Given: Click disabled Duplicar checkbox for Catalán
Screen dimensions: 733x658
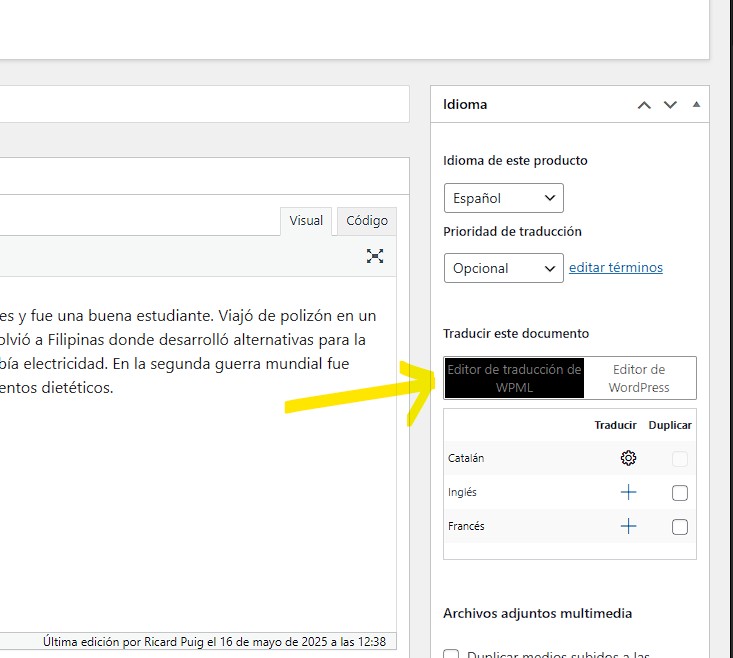Looking at the screenshot, I should tap(680, 458).
